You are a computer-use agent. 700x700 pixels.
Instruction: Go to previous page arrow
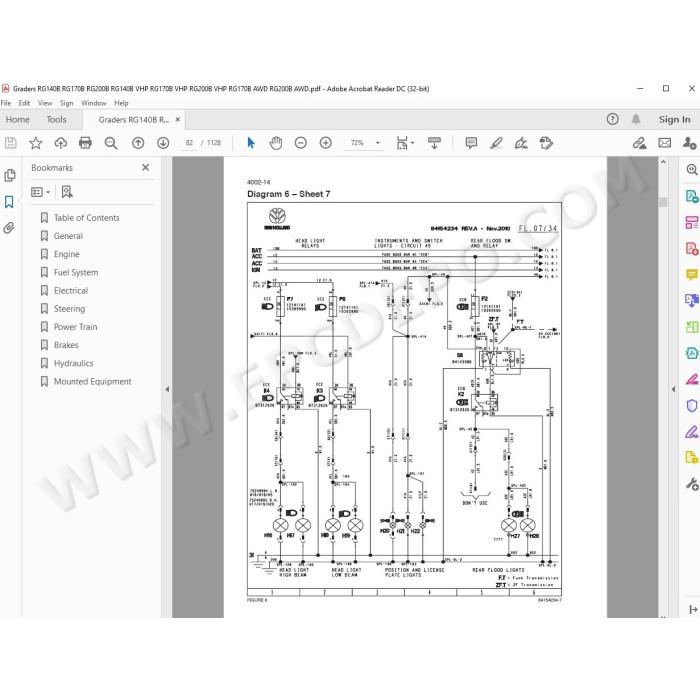(x=138, y=143)
